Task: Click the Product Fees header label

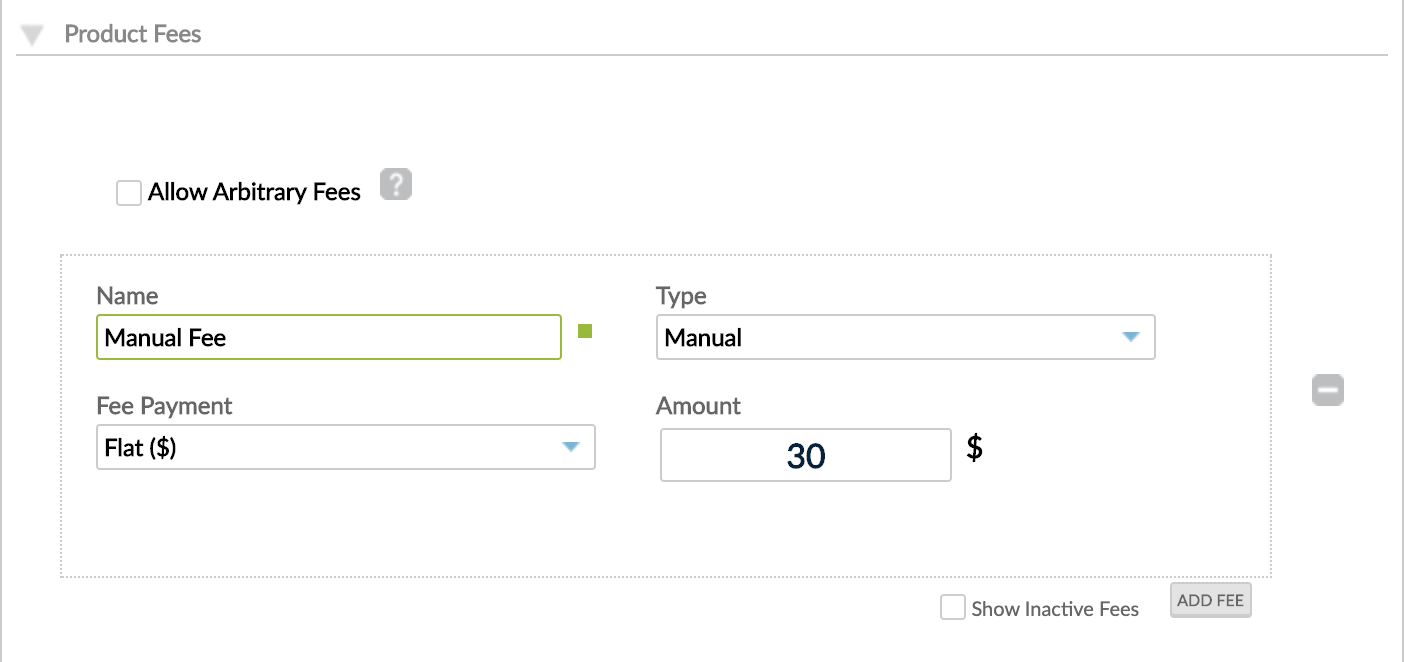Action: tap(133, 33)
